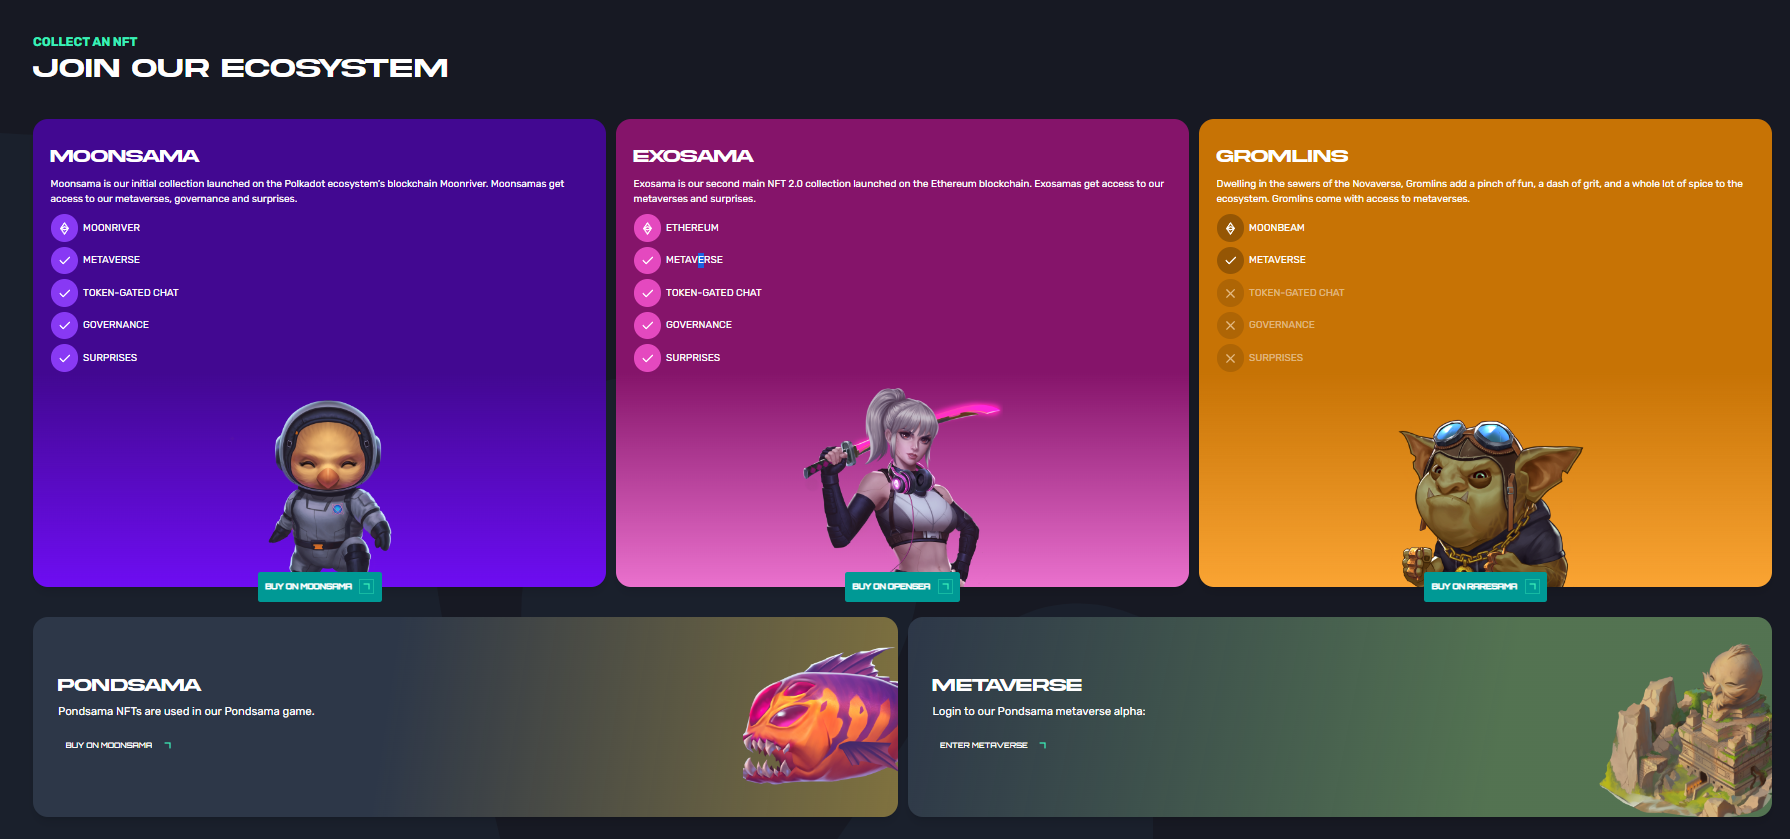Viewport: 1790px width, 839px height.
Task: Click the Metaverse island temple image
Action: point(1687,730)
